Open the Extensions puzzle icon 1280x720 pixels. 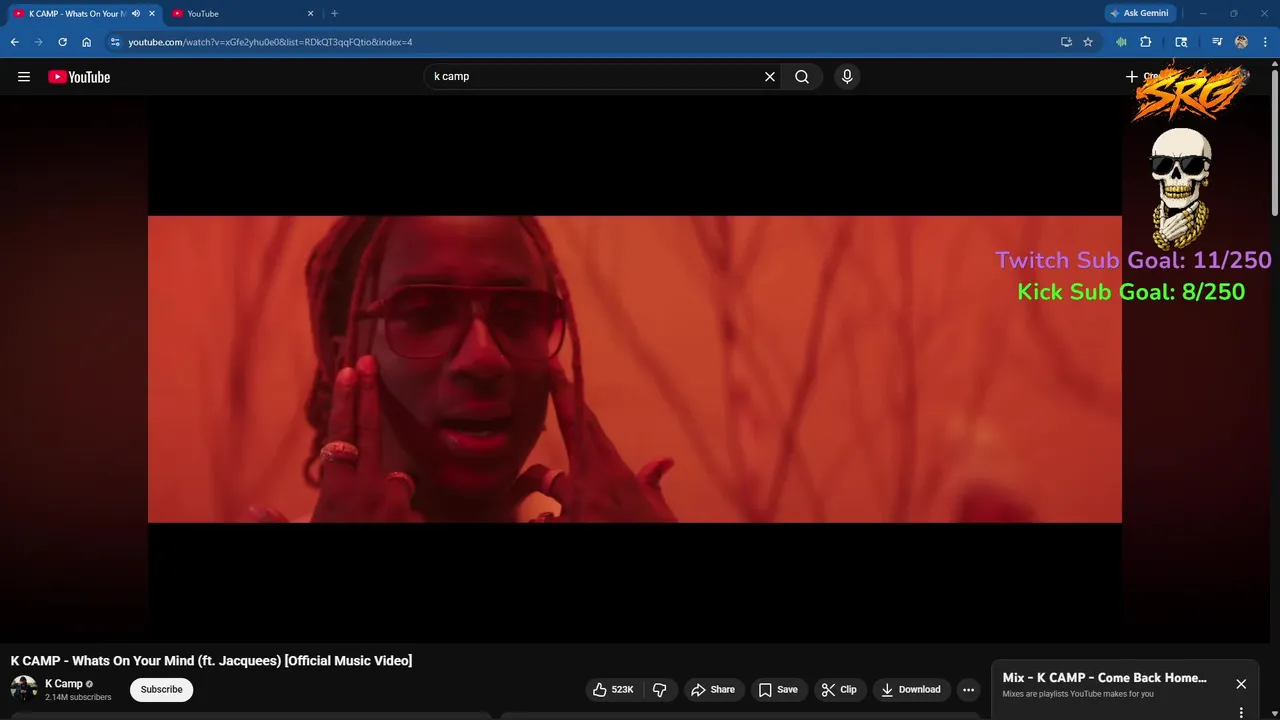pyautogui.click(x=1146, y=42)
